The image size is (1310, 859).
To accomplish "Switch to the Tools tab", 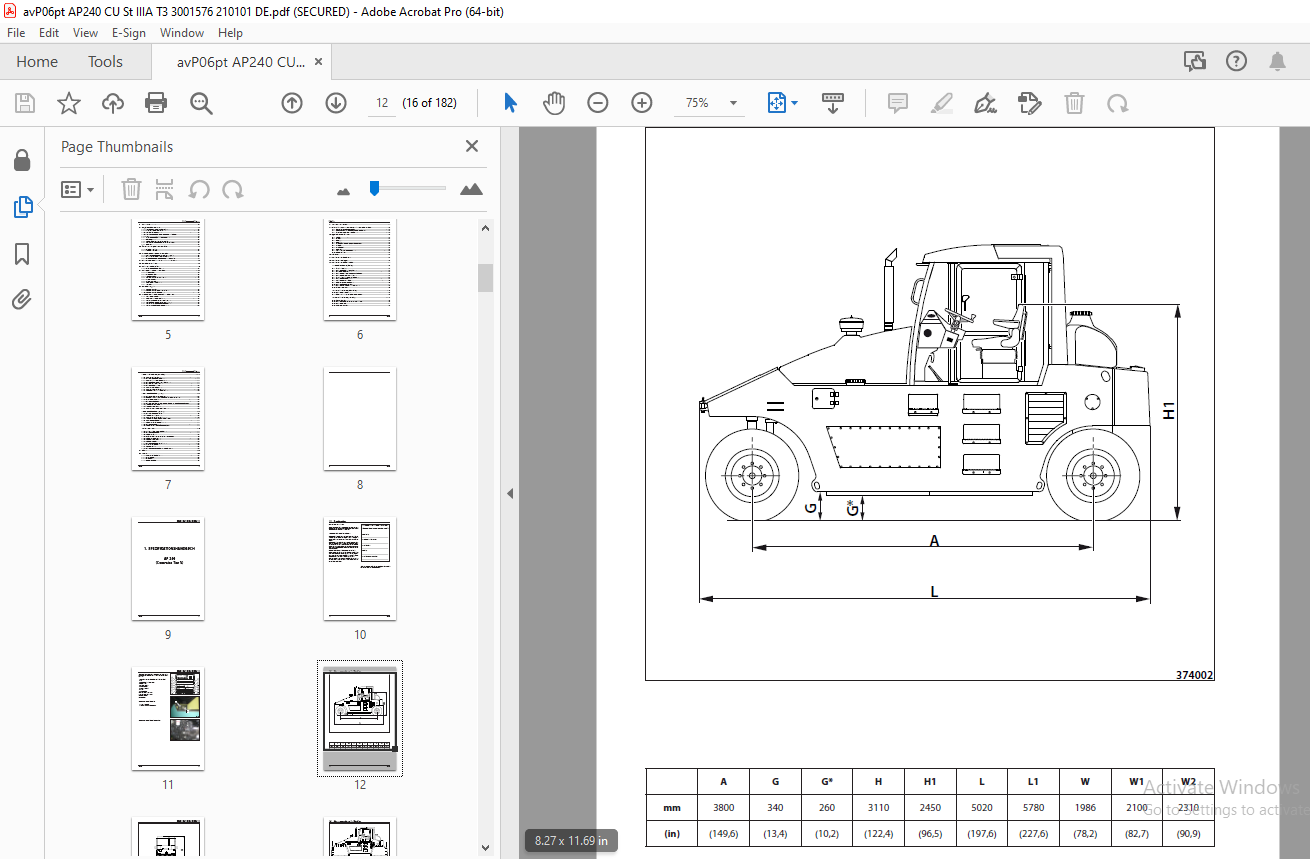I will 105,62.
